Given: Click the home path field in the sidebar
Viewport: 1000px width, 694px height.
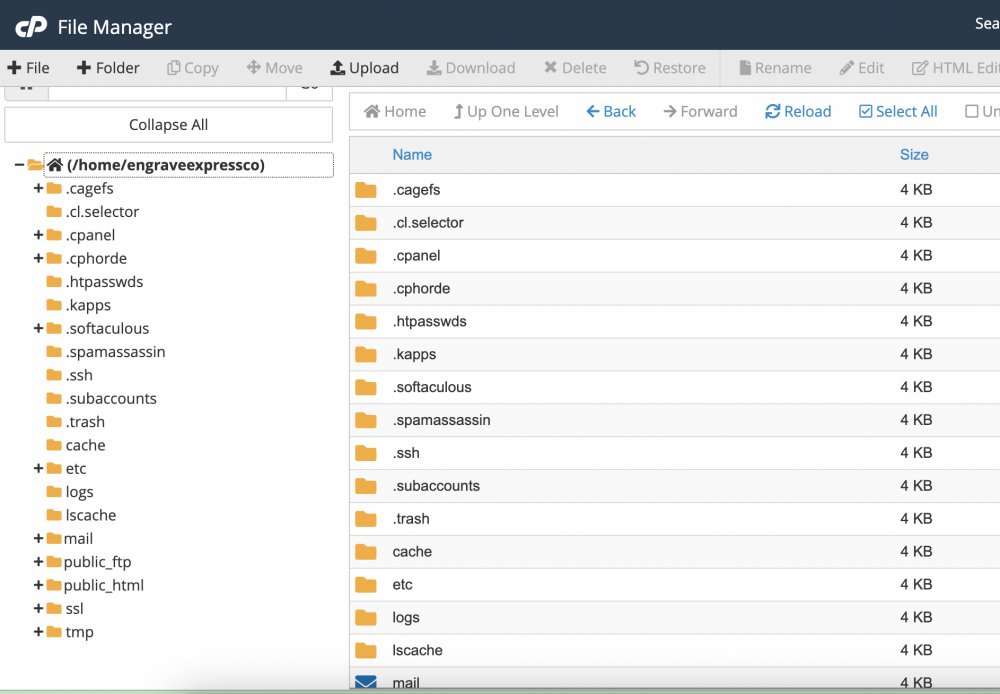Looking at the screenshot, I should (189, 164).
